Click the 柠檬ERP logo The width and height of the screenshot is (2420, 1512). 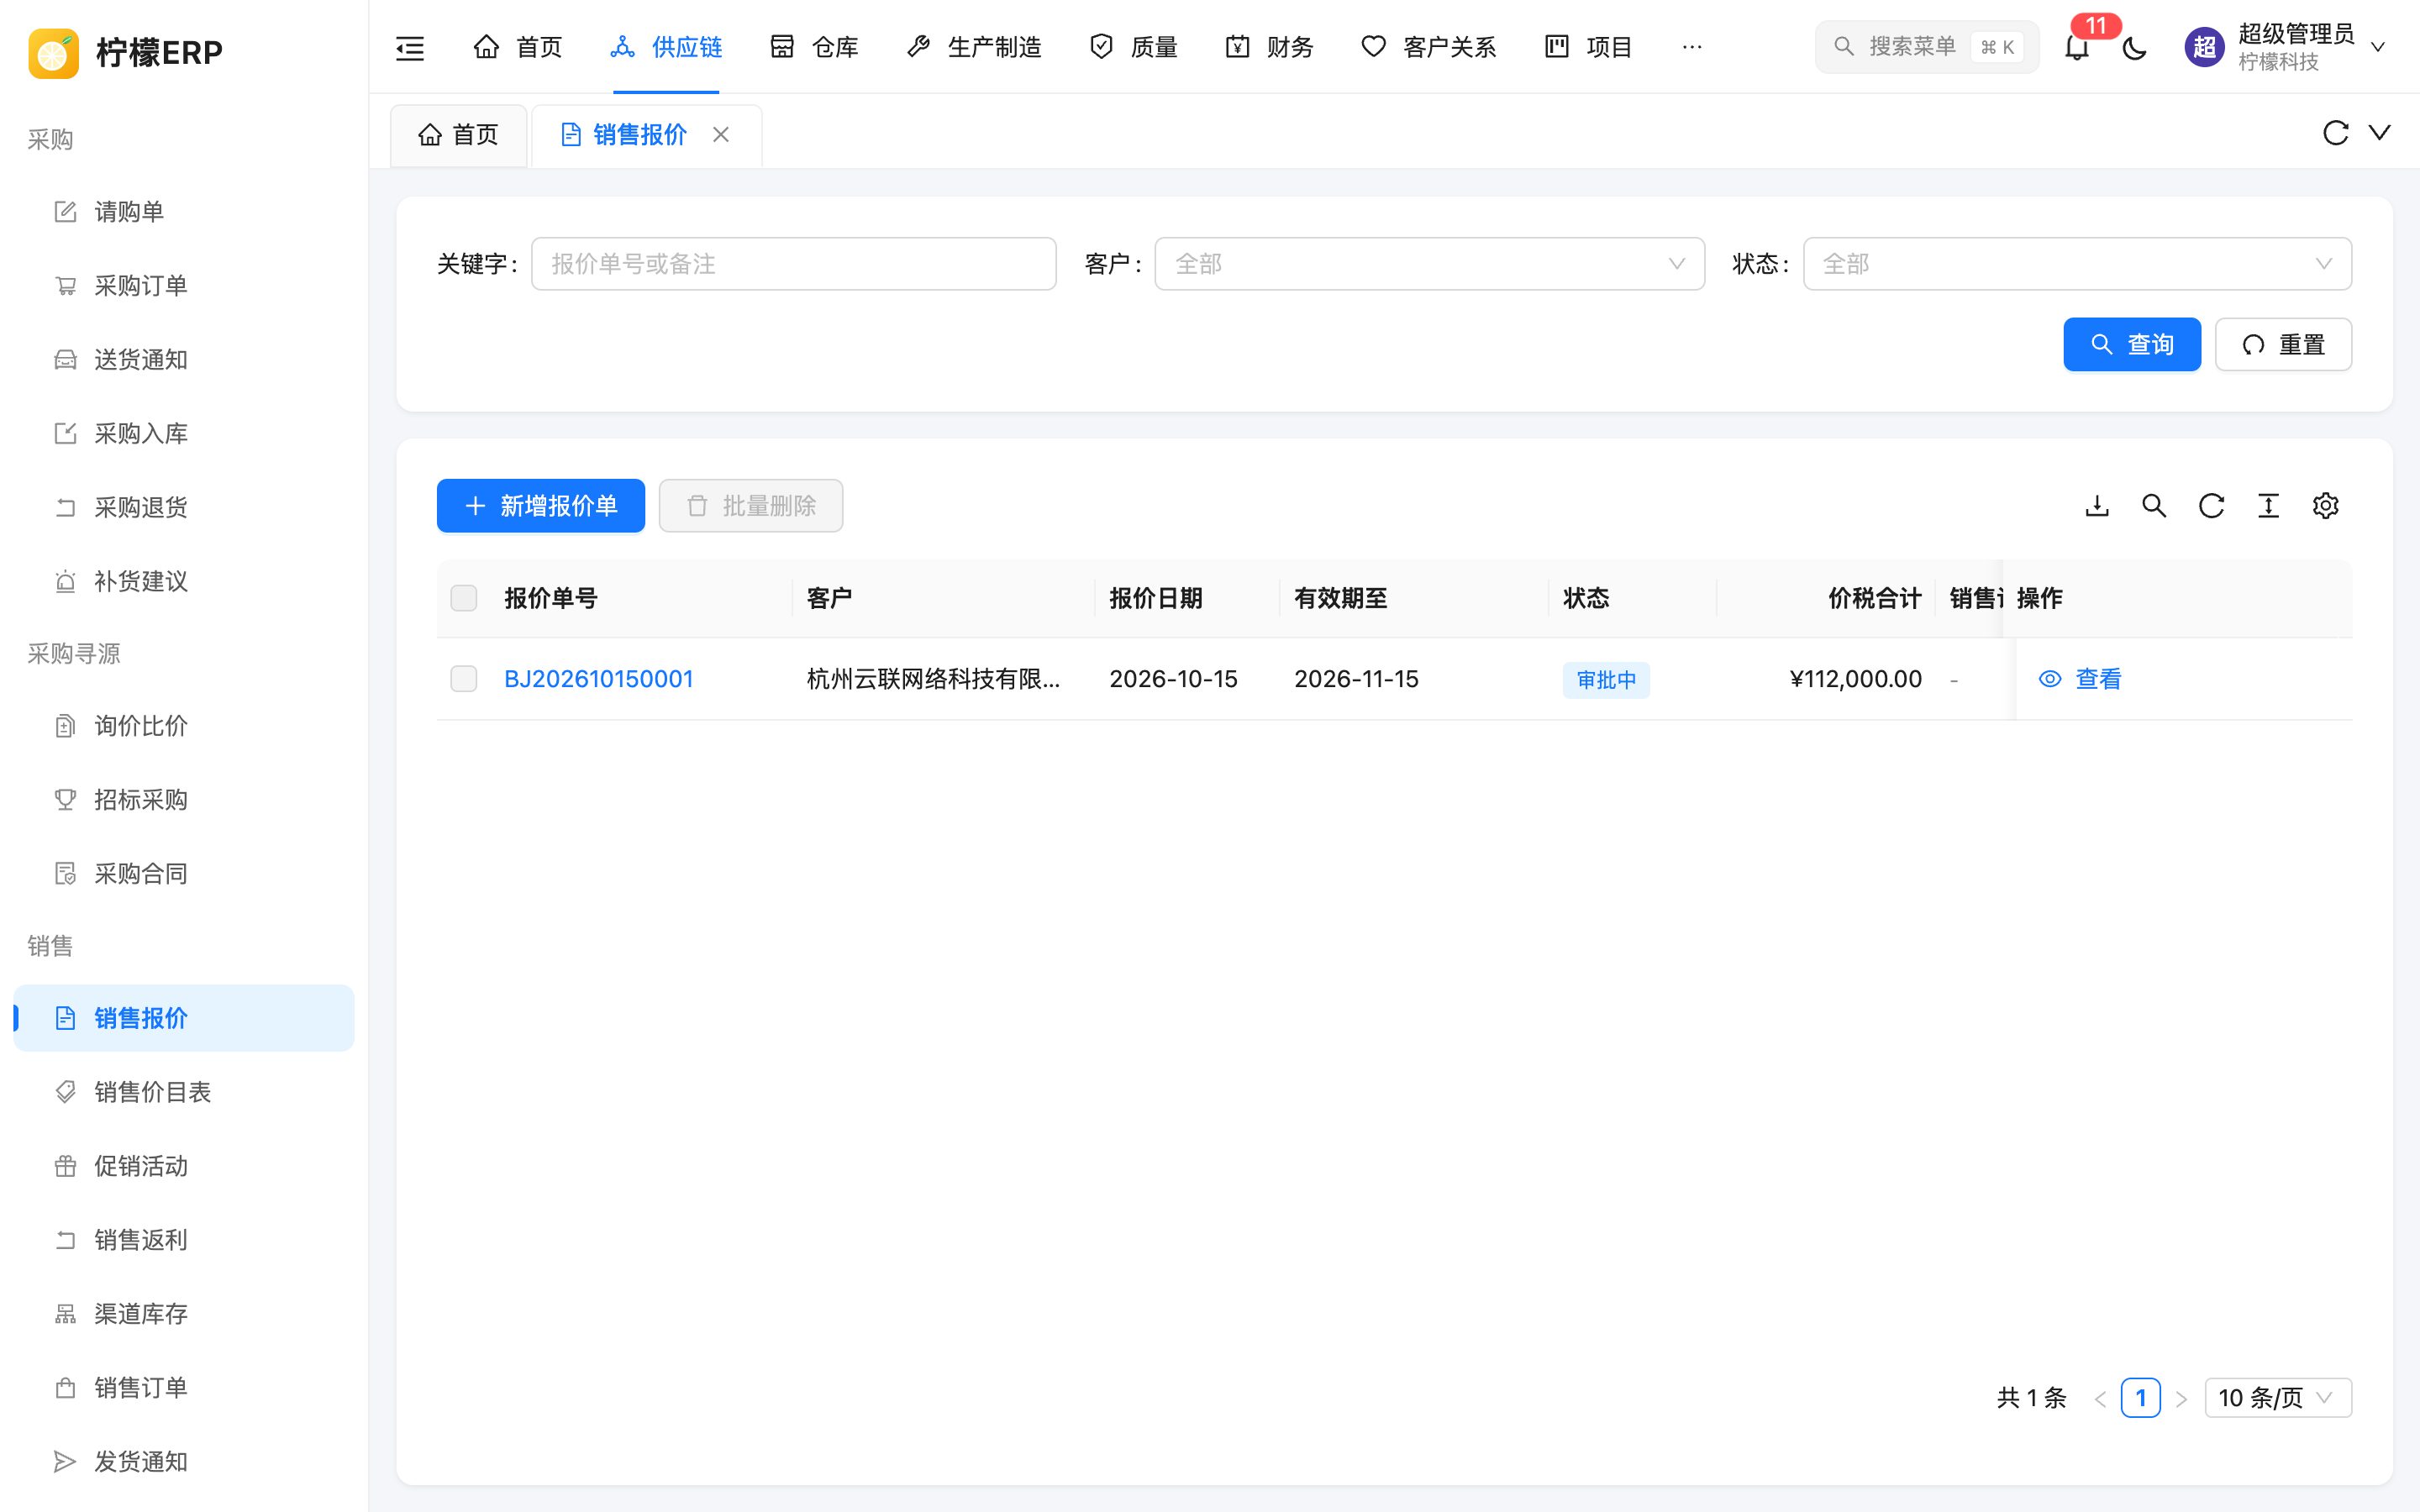click(x=126, y=52)
